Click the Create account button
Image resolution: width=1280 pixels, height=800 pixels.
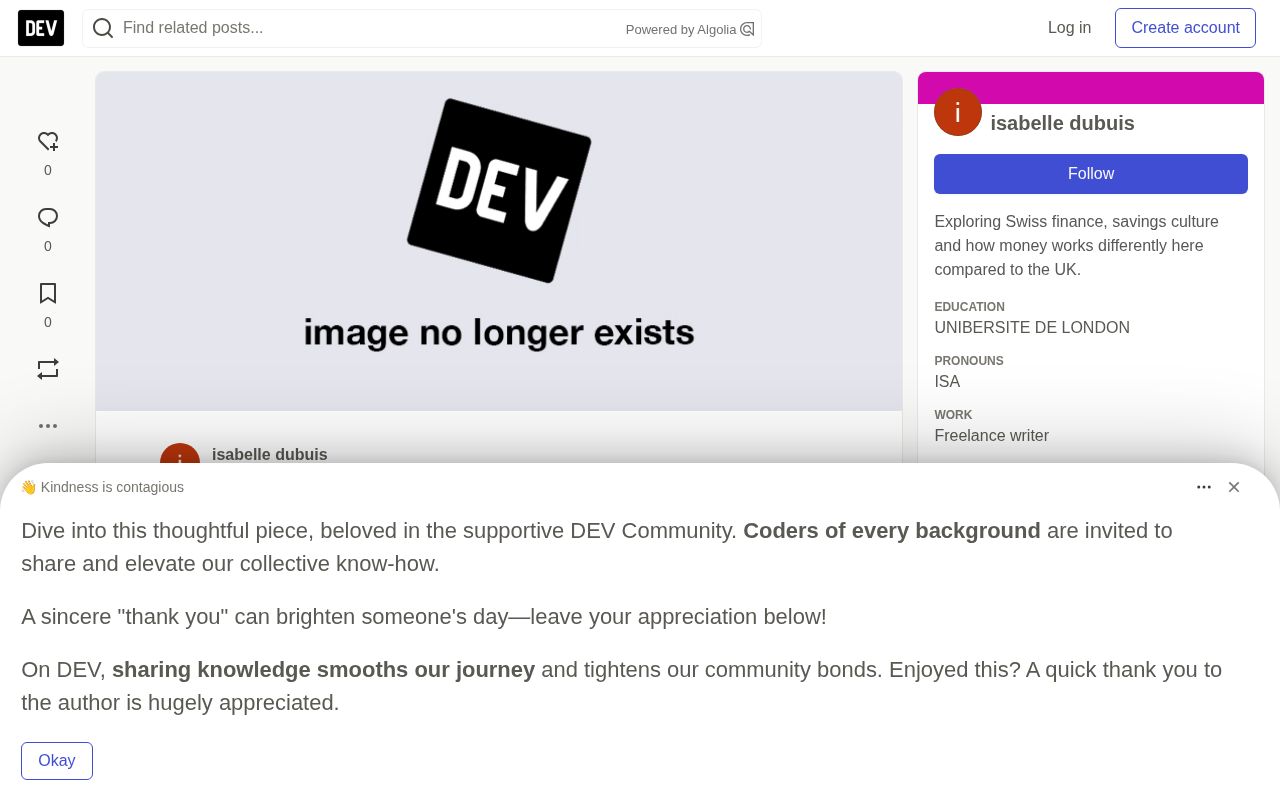click(1185, 28)
